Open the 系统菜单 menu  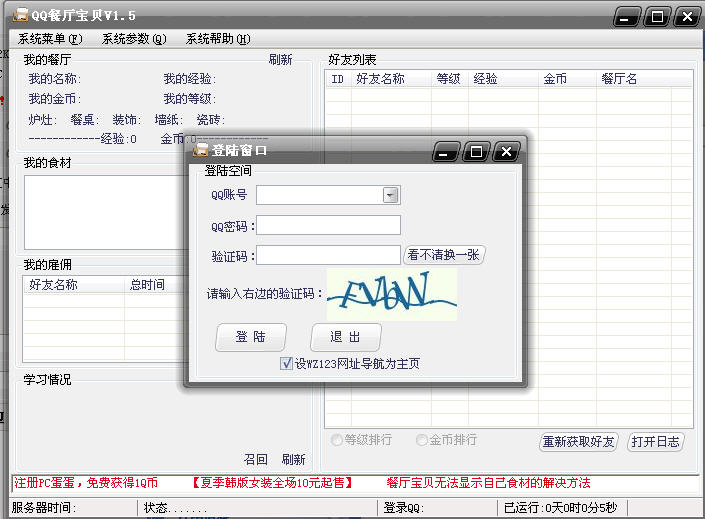tap(50, 39)
